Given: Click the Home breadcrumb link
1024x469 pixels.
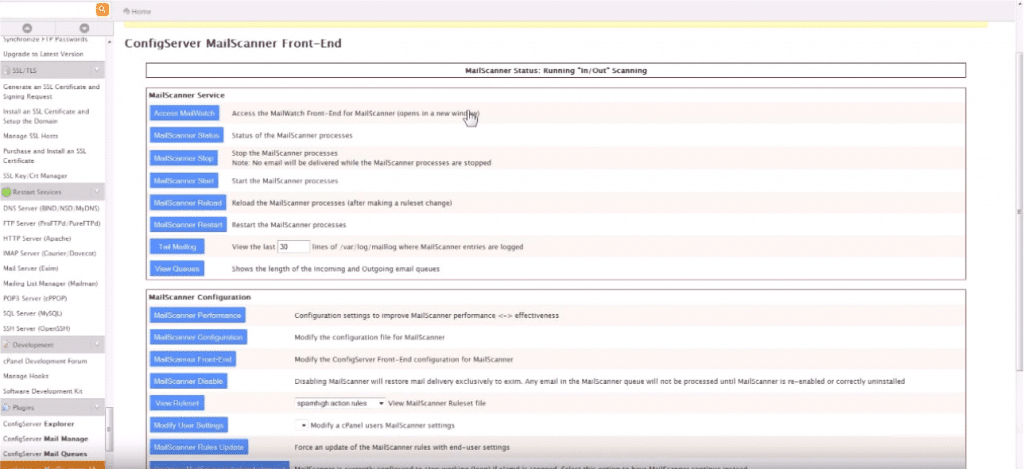Looking at the screenshot, I should click(141, 12).
